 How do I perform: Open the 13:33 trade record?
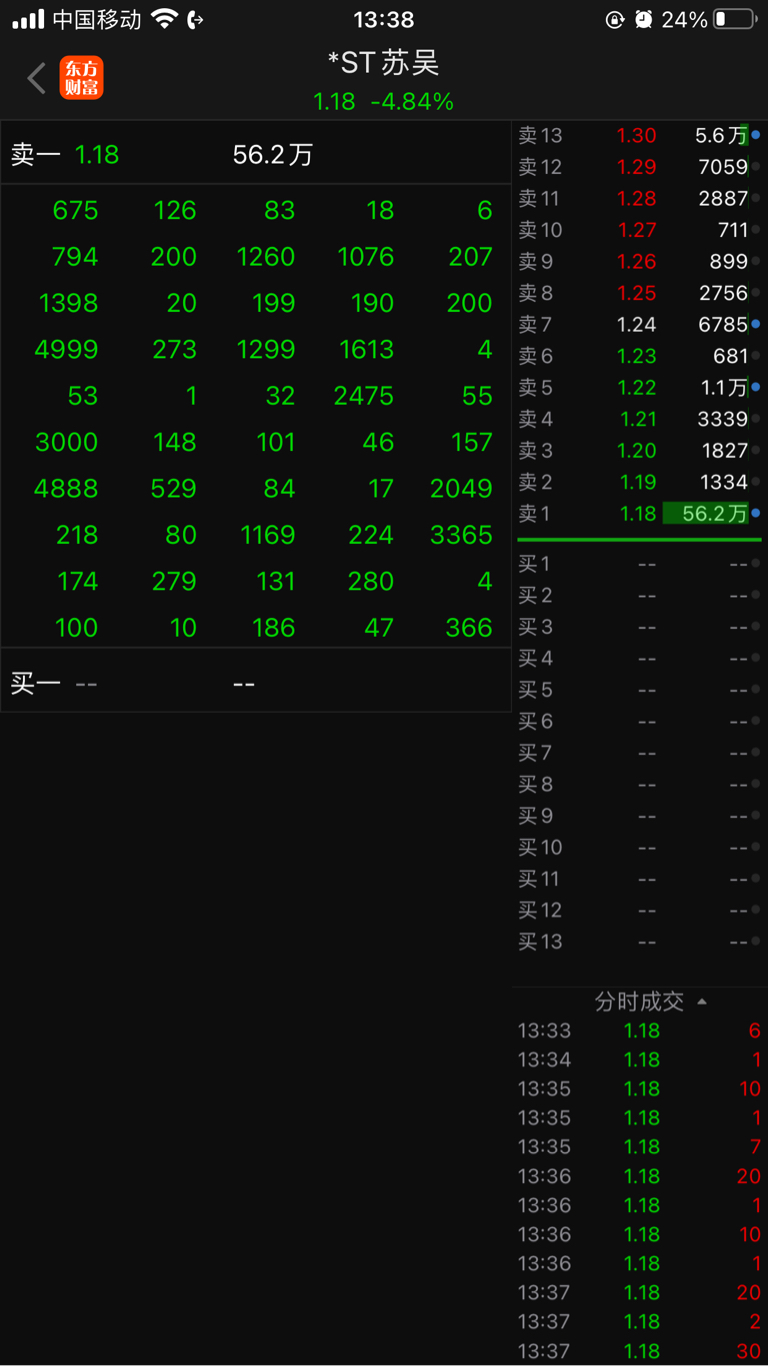640,1031
